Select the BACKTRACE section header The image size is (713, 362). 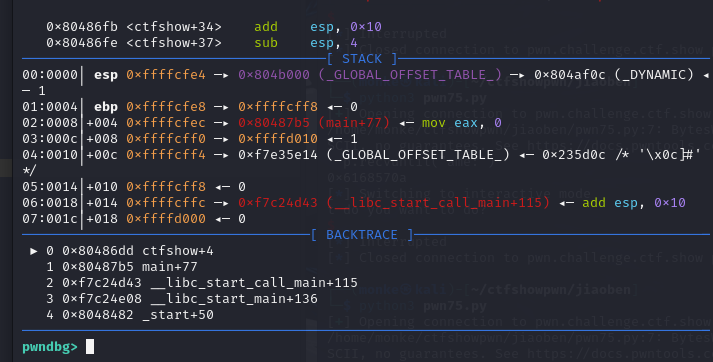click(x=362, y=235)
